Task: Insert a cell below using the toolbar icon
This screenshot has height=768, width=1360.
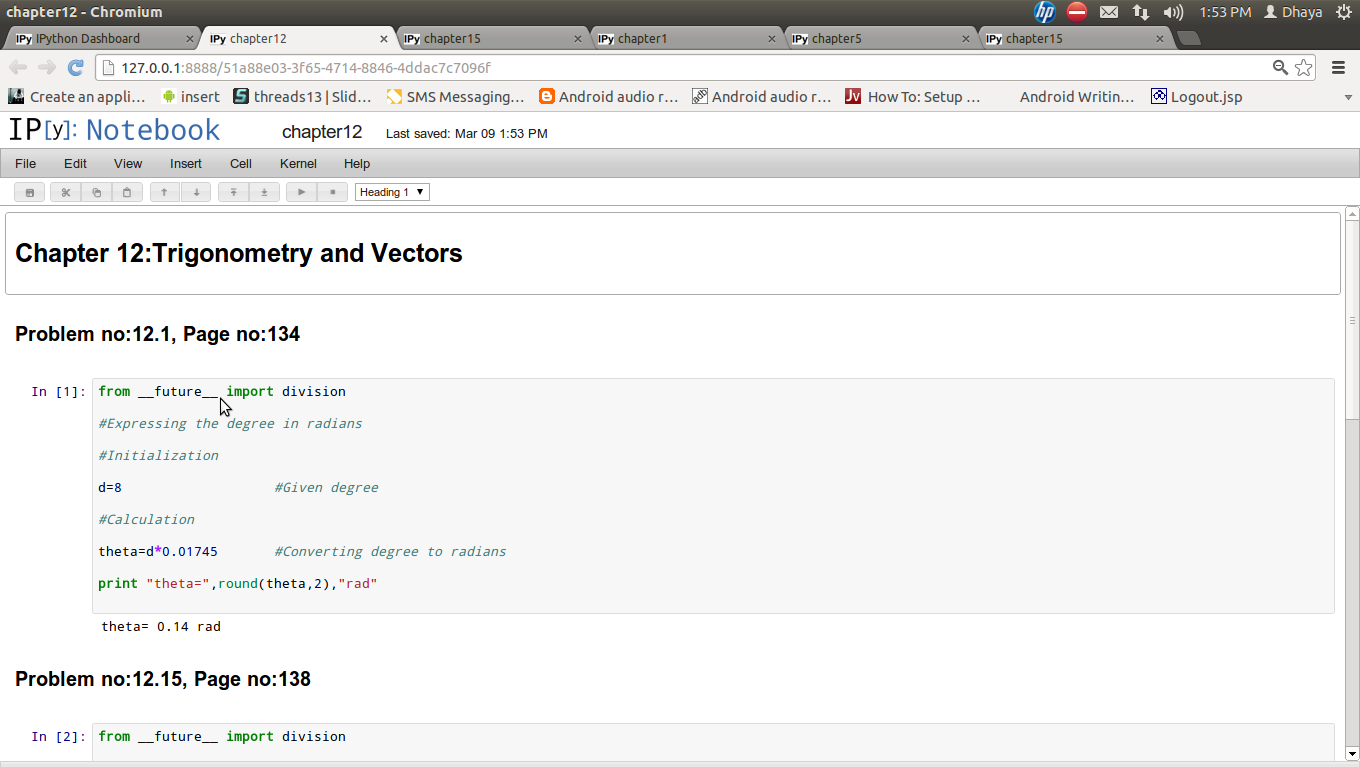Action: click(264, 192)
